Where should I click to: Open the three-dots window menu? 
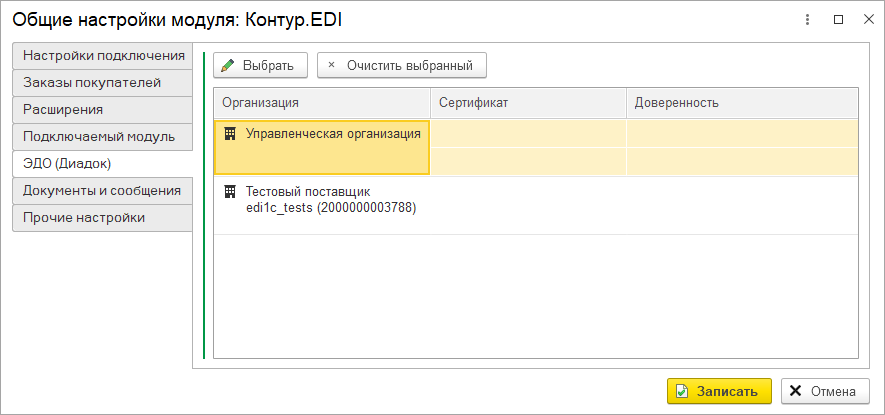pos(808,20)
